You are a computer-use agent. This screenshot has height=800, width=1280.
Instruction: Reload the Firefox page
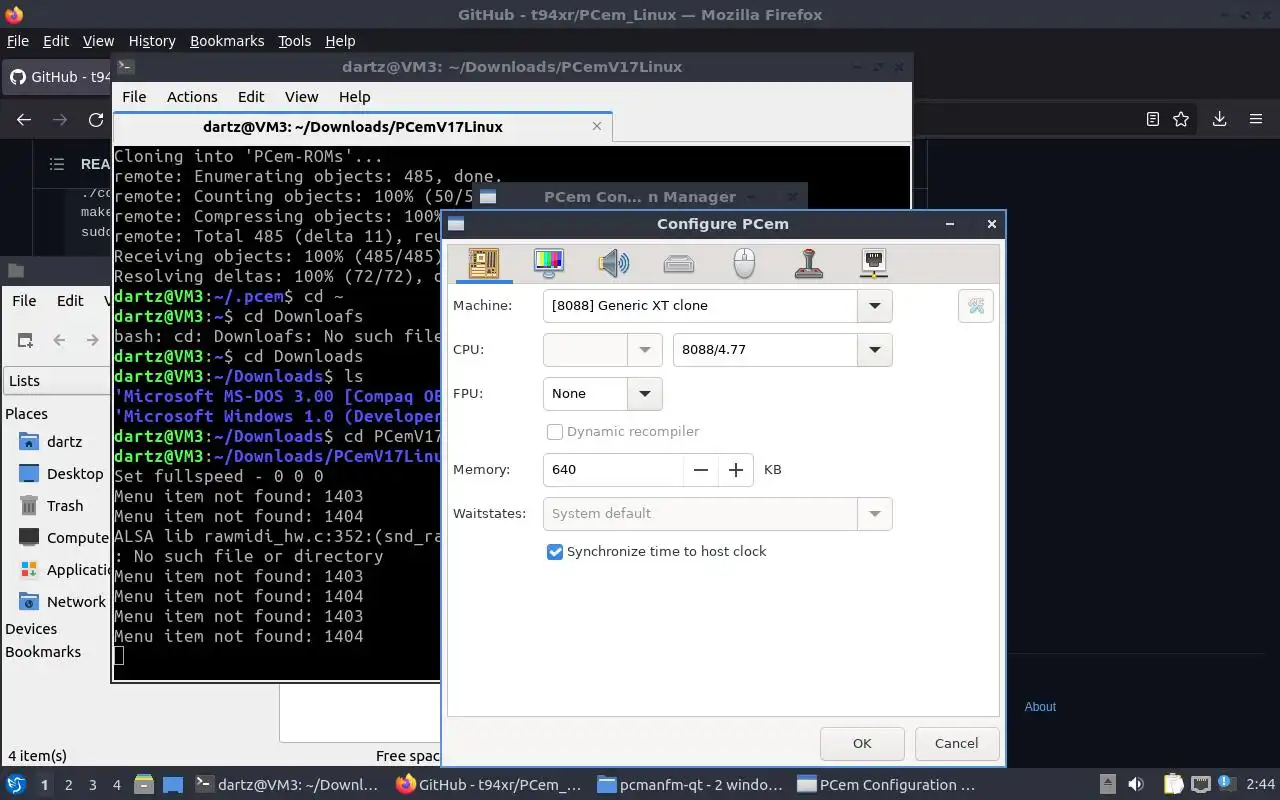point(96,119)
